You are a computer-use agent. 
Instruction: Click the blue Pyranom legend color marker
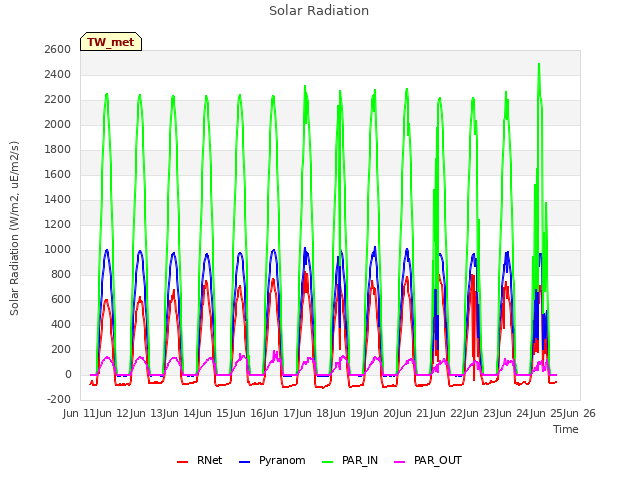point(244,462)
